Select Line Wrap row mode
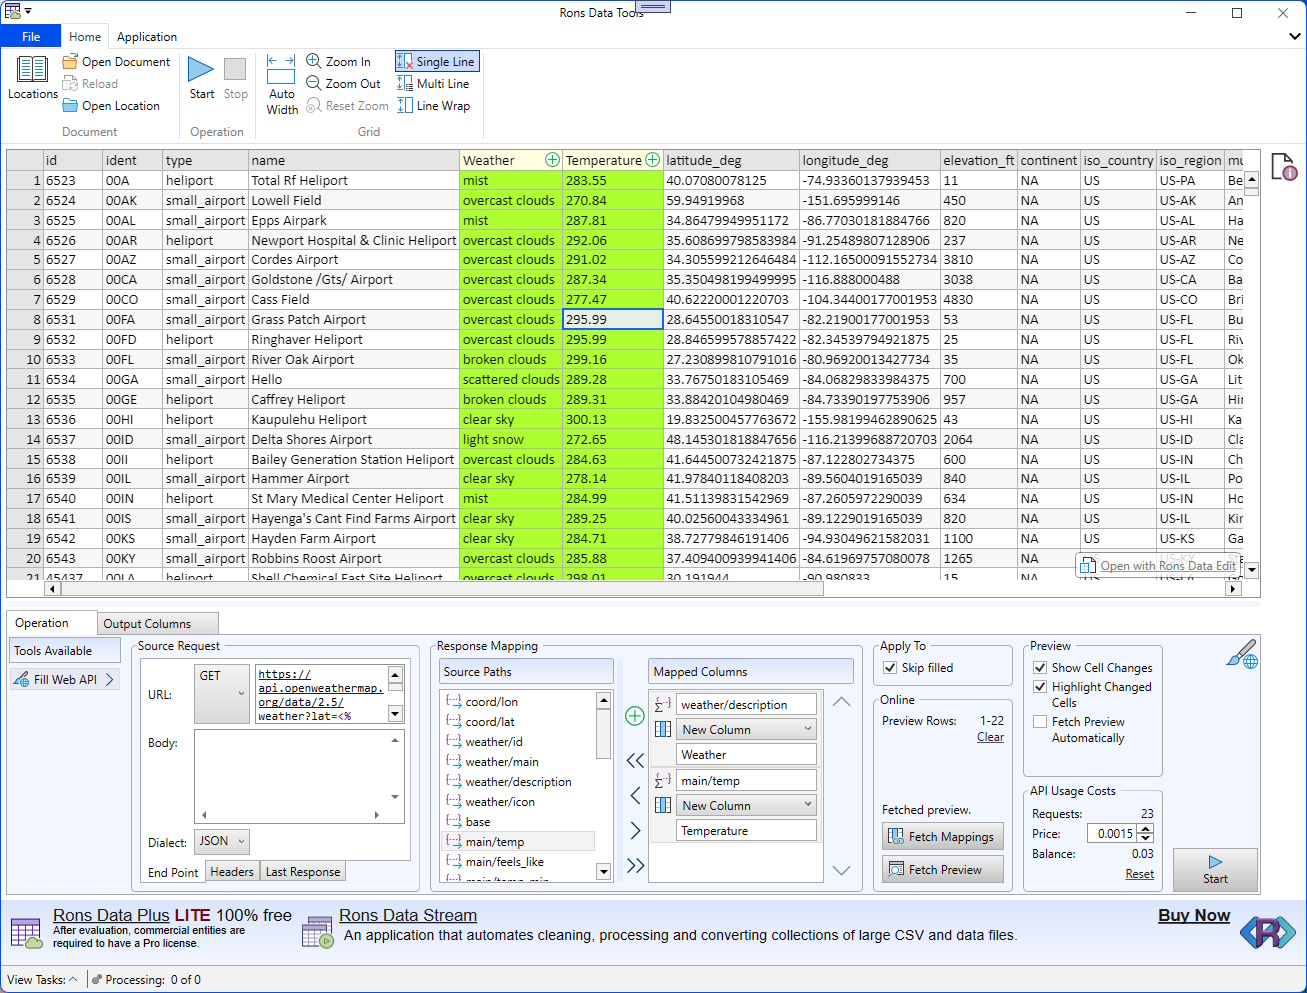The width and height of the screenshot is (1307, 993). click(x=433, y=106)
